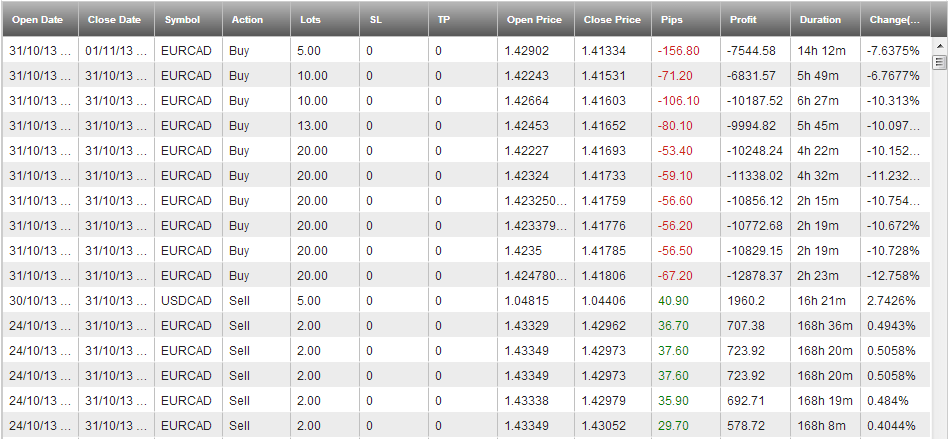Select the 168h 36m duration cell
The image size is (949, 439).
tap(826, 326)
